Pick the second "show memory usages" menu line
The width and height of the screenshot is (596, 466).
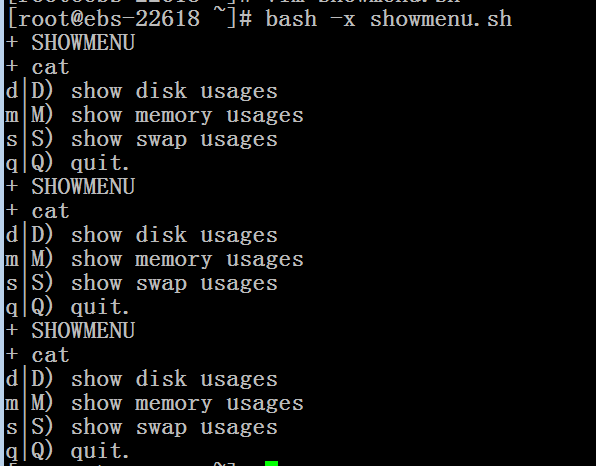[x=154, y=259]
